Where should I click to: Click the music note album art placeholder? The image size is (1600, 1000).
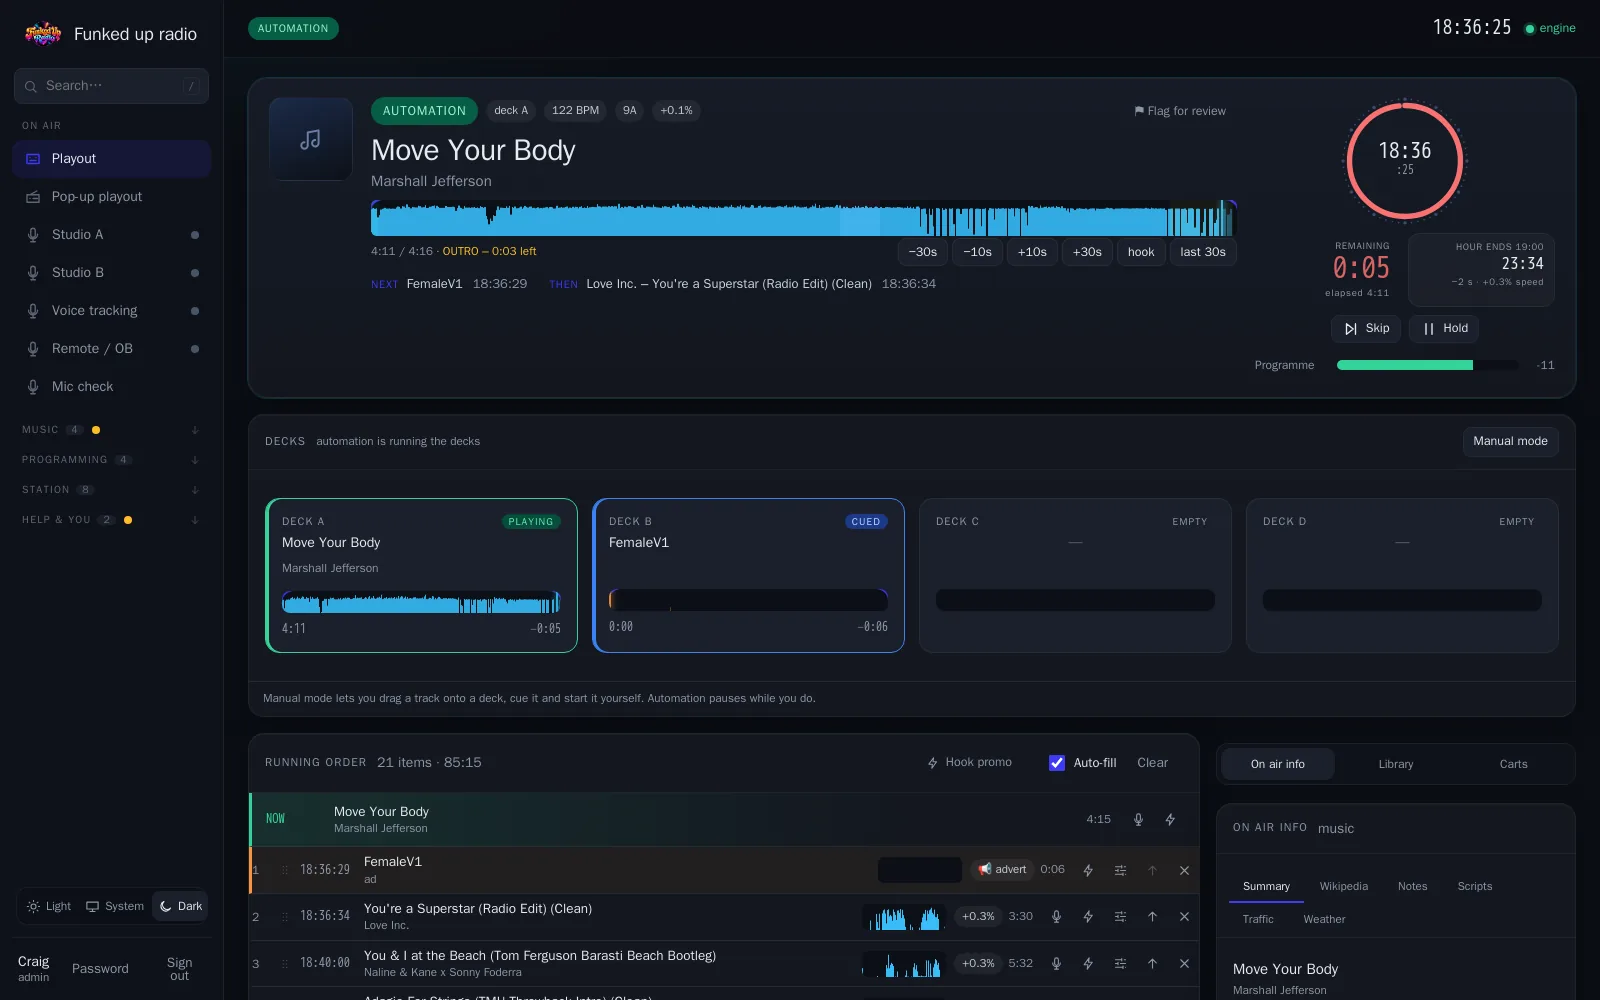pos(311,139)
